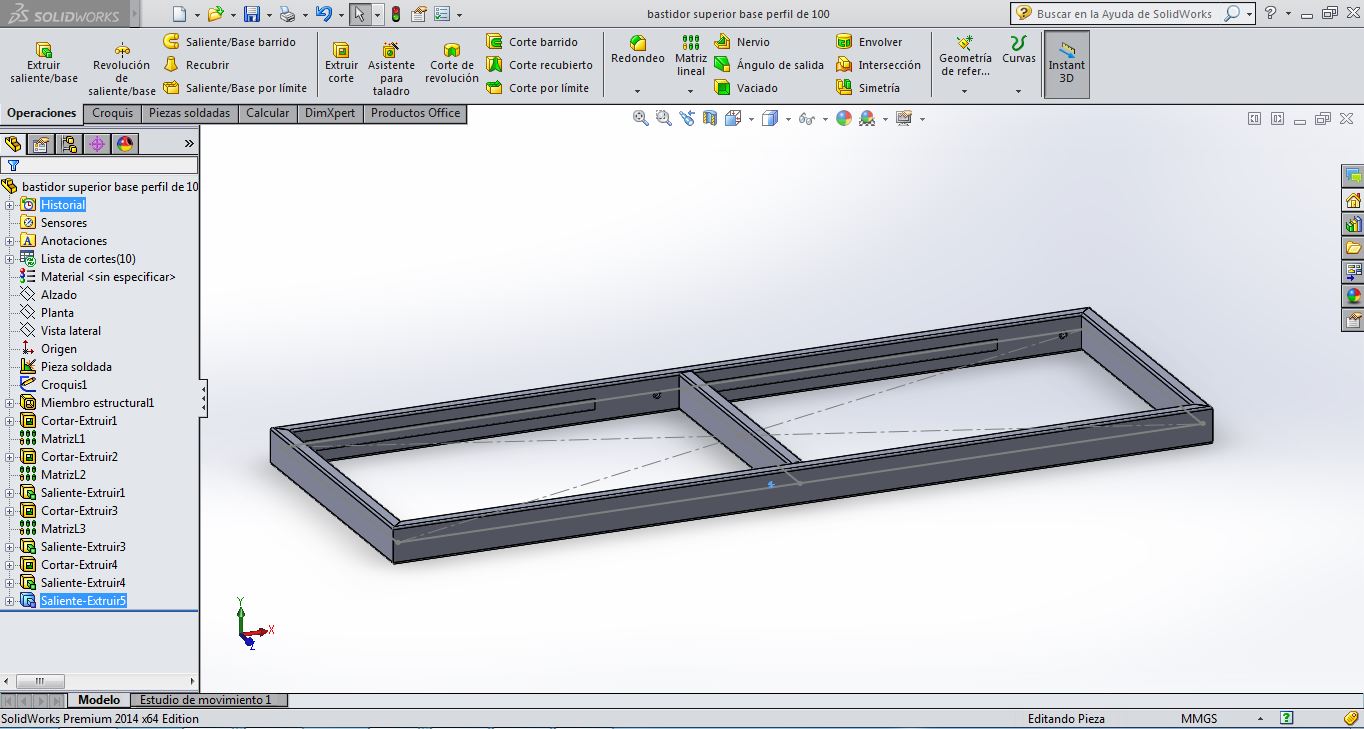This screenshot has height=729, width=1364.
Task: Open the DimXpertManager tab icon
Action: [x=97, y=144]
